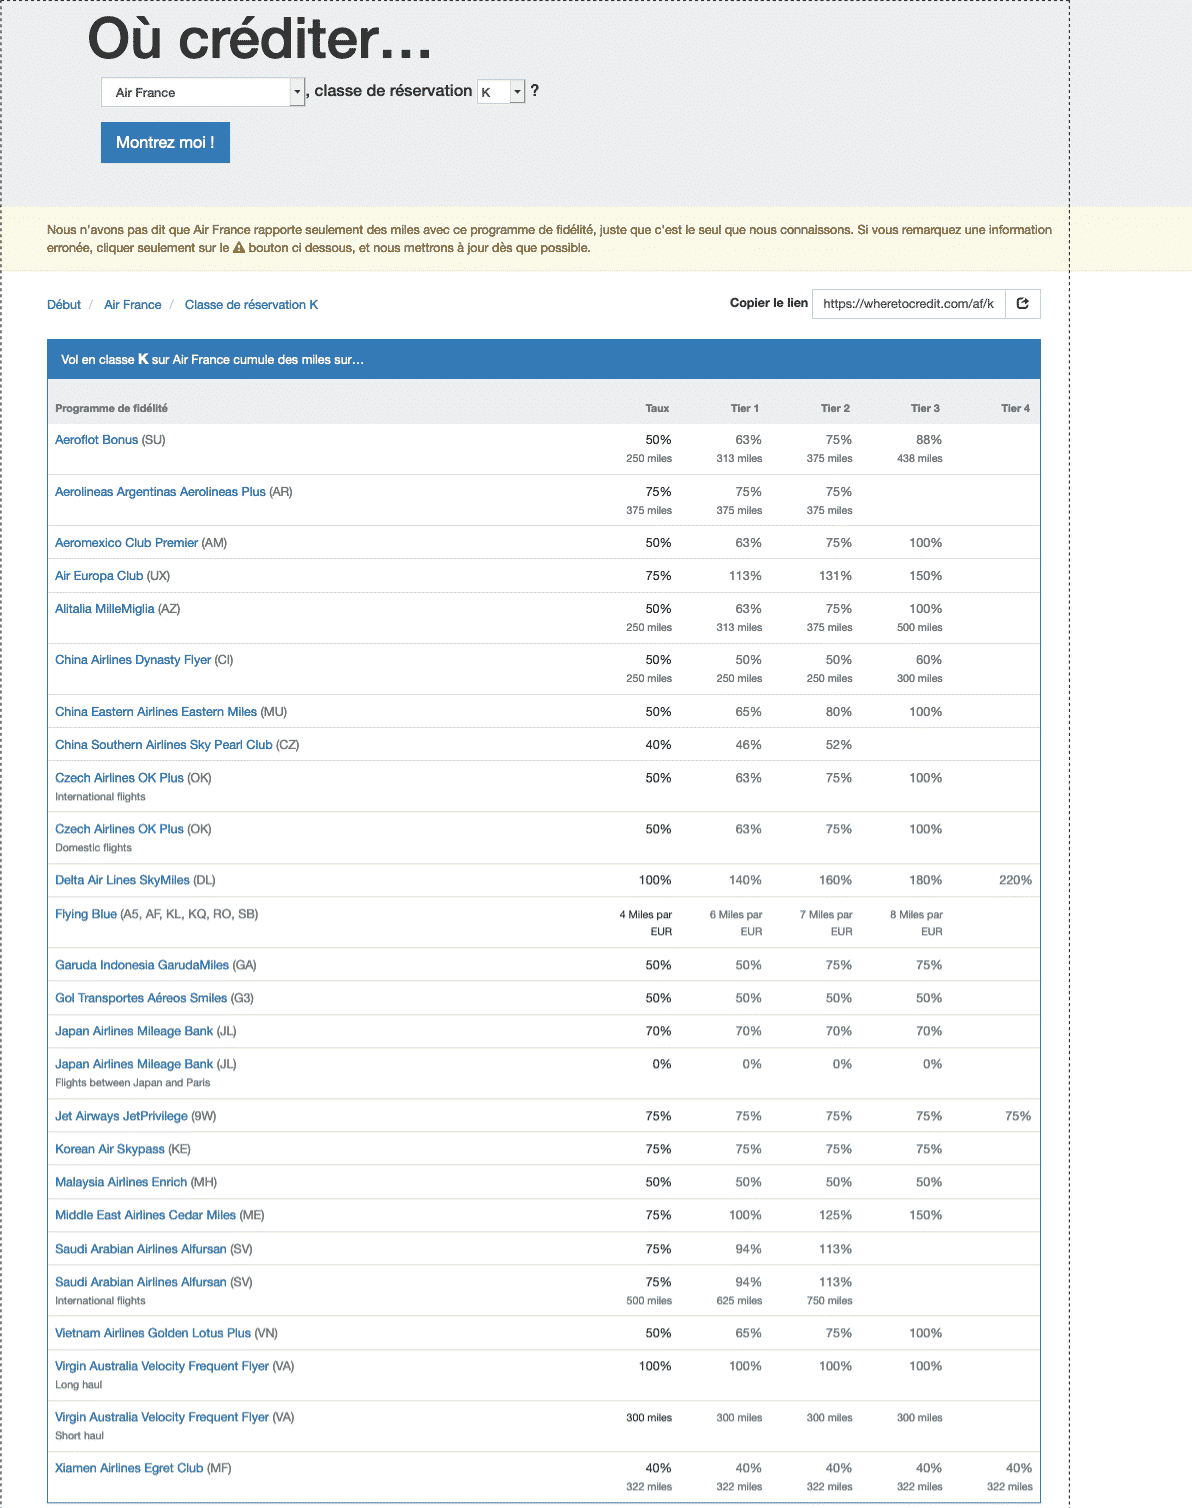Open Garuda Indonesia GarudaMiles link
This screenshot has height=1508, width=1192.
142,965
